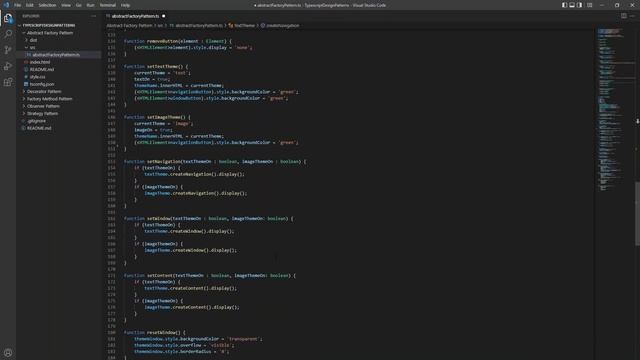
Task: Open the Edit menu
Action: pos(30,5)
